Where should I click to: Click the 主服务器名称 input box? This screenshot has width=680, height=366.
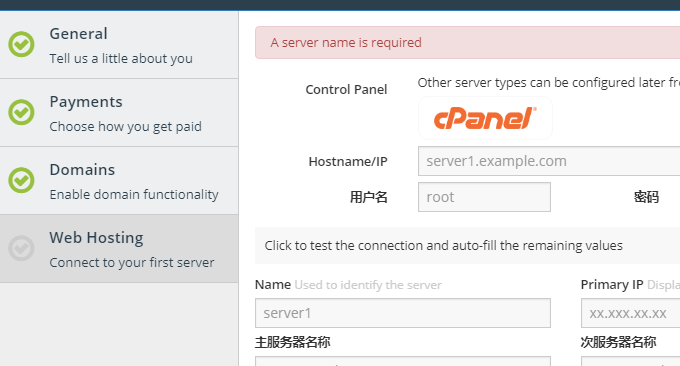point(403,361)
